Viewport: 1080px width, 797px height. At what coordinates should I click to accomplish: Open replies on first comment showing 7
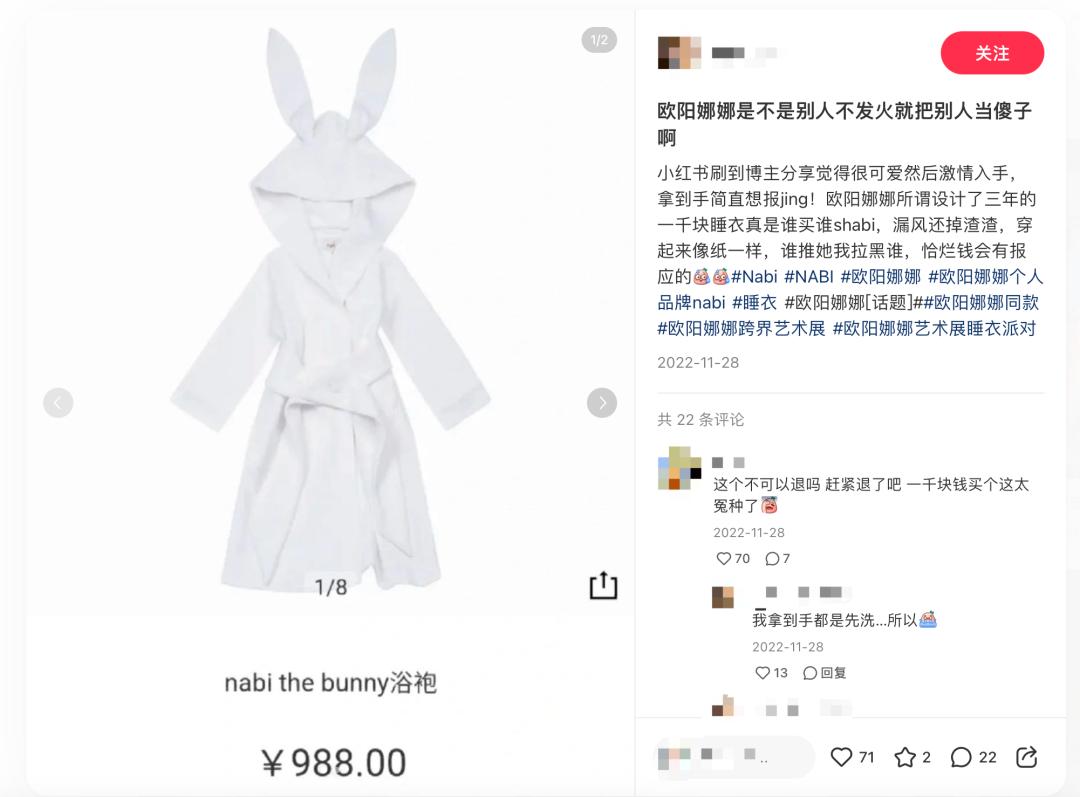772,559
